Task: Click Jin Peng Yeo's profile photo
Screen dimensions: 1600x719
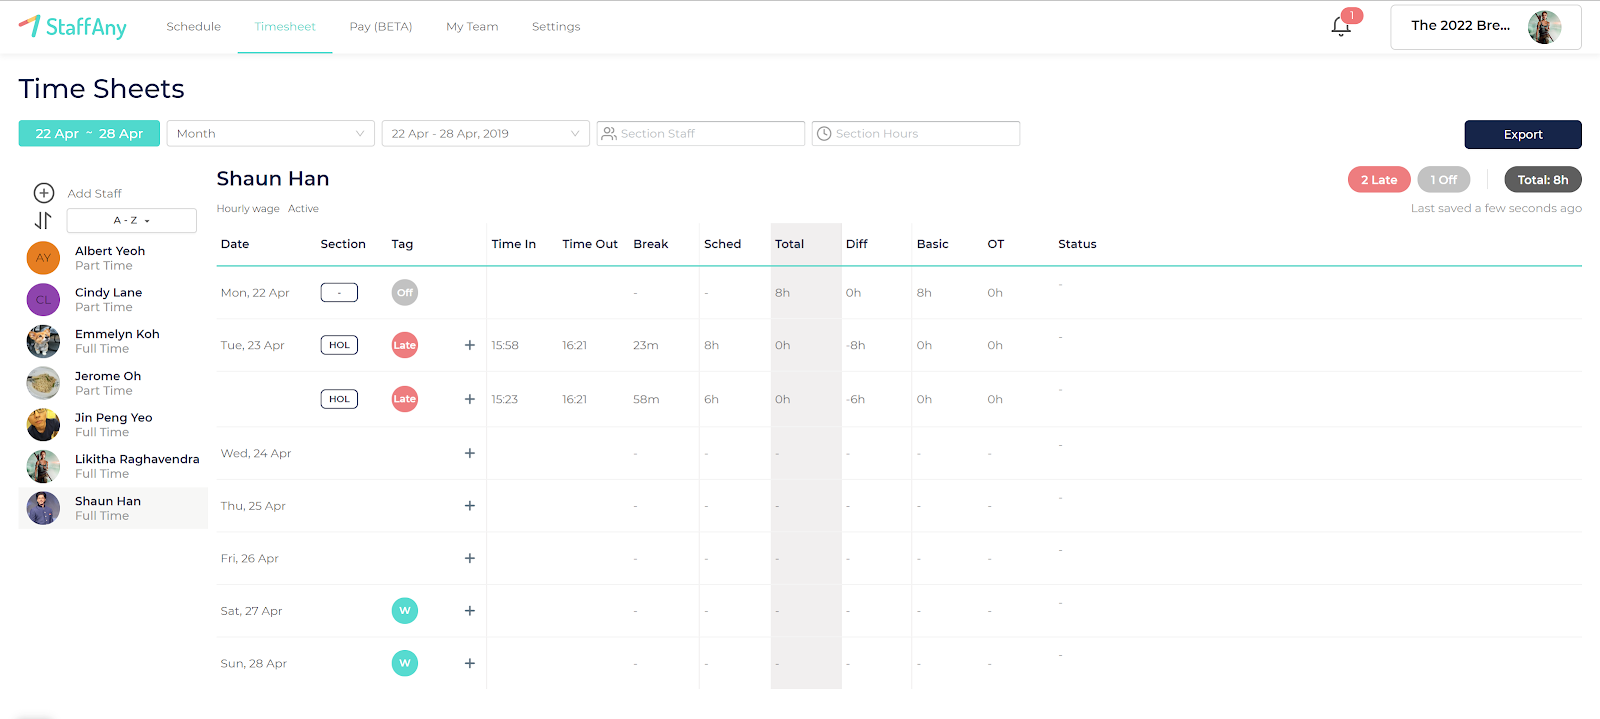Action: (x=43, y=424)
